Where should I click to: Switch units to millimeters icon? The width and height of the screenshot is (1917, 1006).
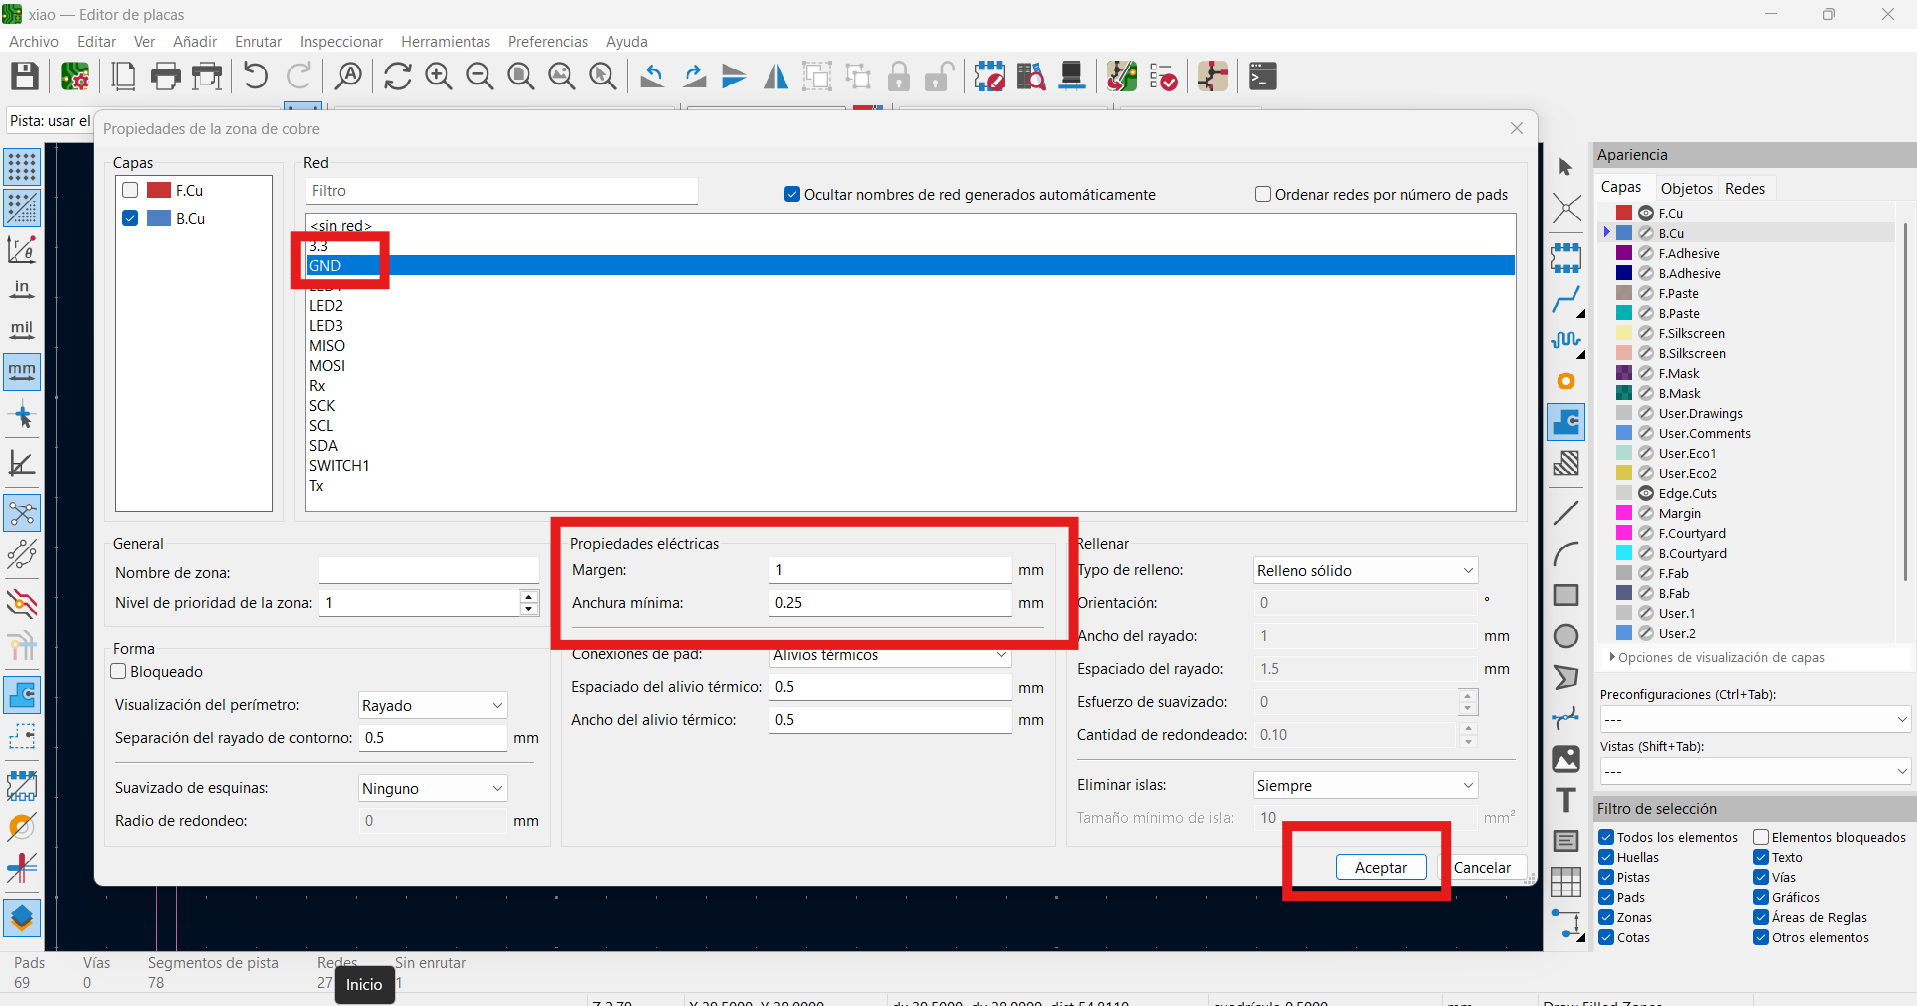pyautogui.click(x=22, y=372)
